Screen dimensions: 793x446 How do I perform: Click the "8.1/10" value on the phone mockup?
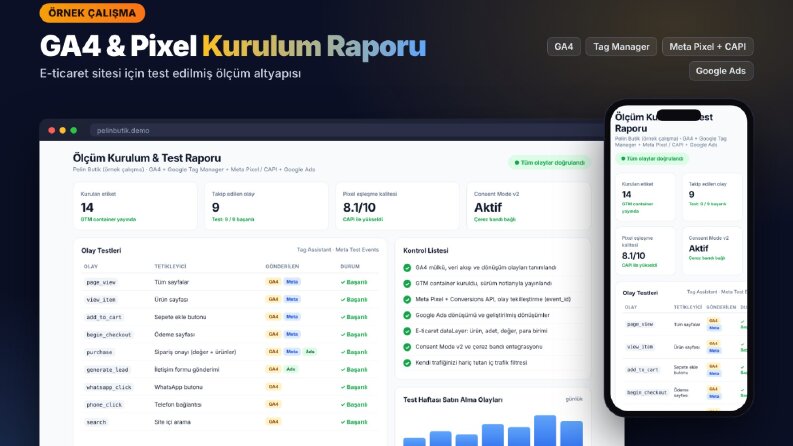point(633,256)
